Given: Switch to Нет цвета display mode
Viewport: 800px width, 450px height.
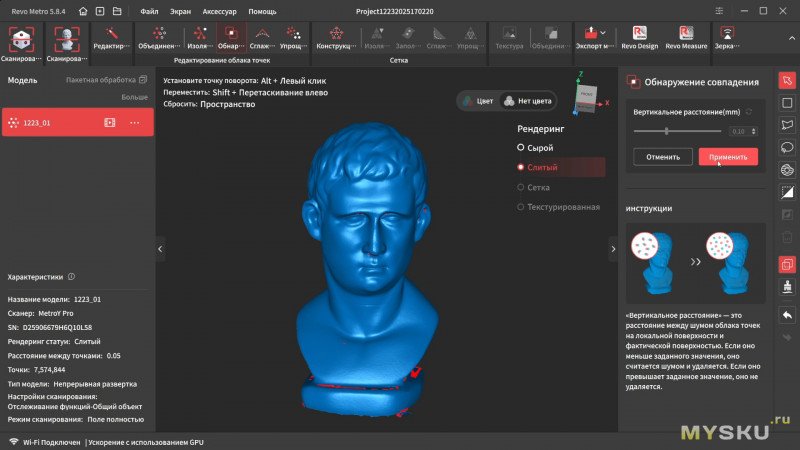Looking at the screenshot, I should (x=528, y=101).
